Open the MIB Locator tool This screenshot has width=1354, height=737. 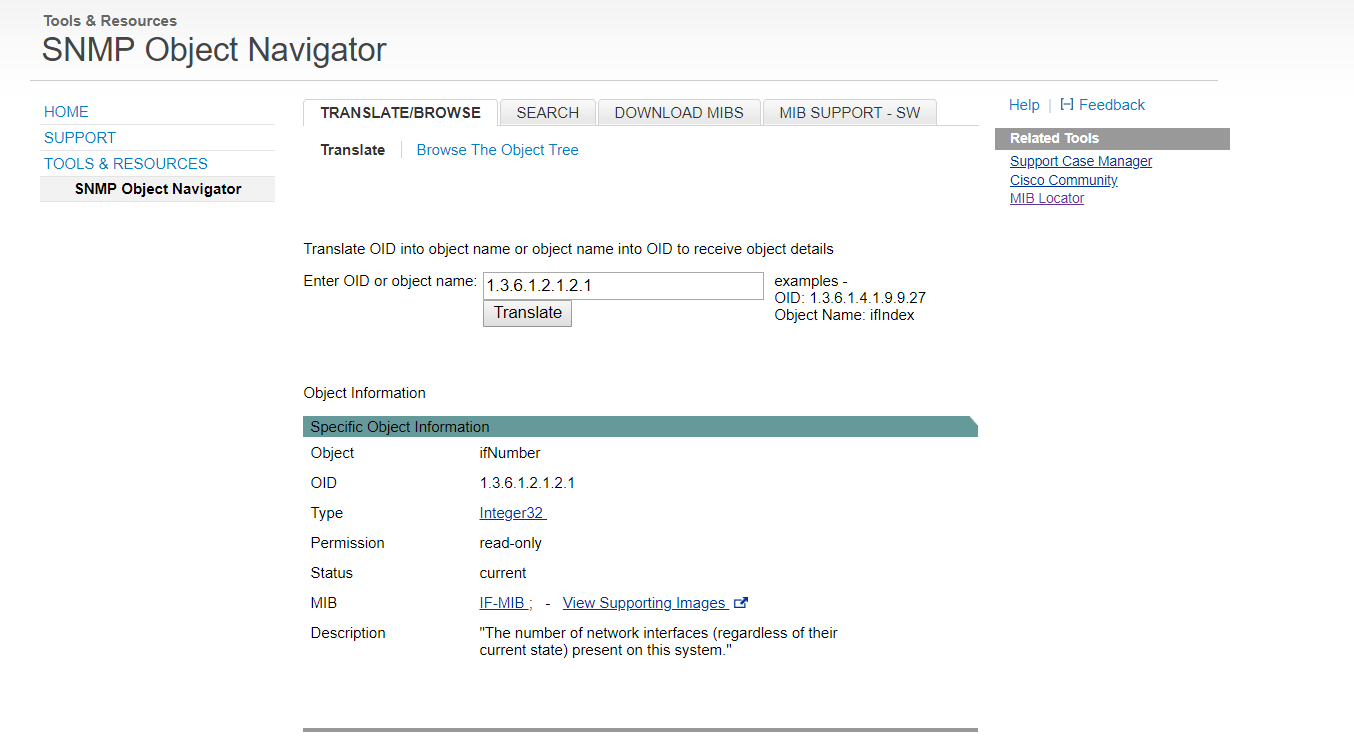1046,197
